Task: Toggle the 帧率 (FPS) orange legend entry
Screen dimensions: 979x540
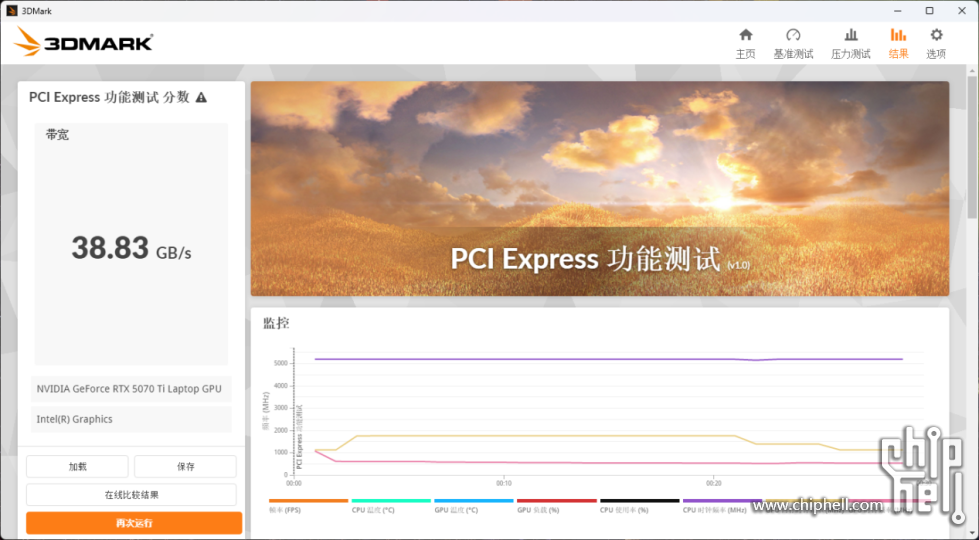Action: point(308,506)
